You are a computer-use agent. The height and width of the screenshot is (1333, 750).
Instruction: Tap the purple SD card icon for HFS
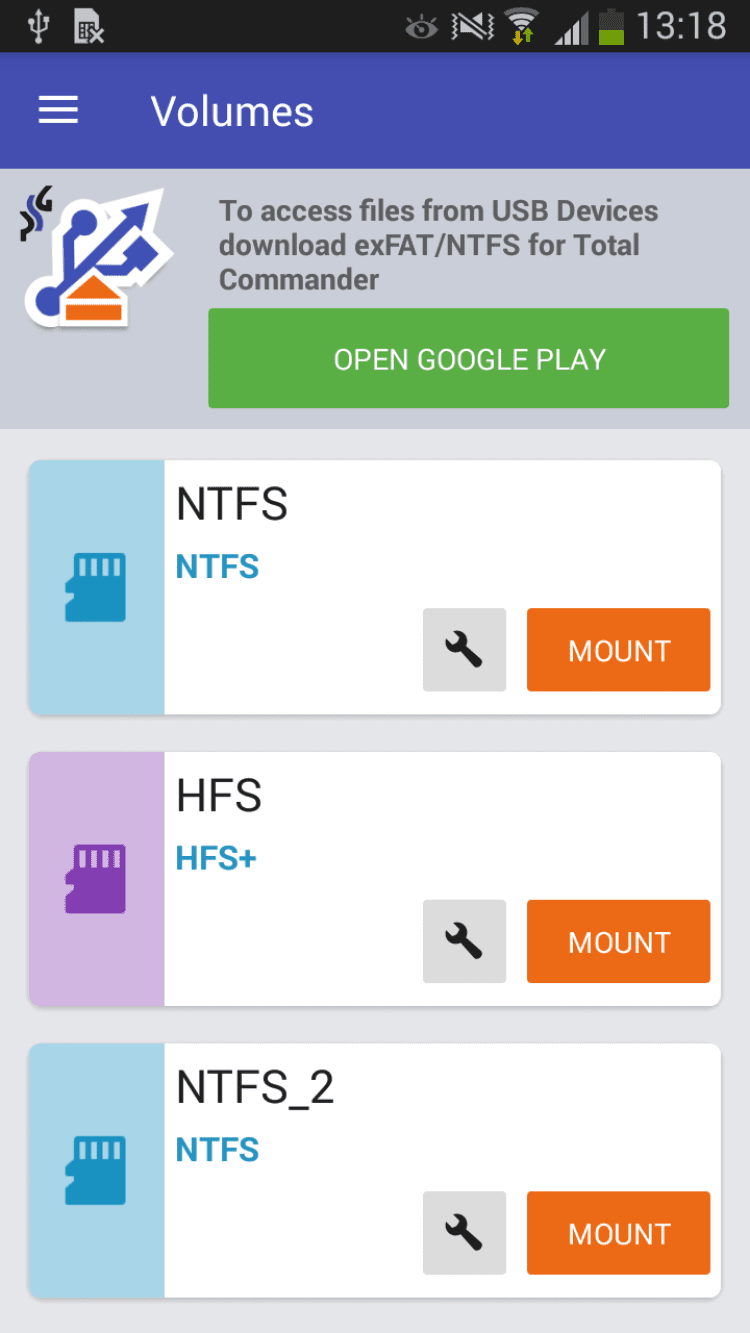[x=96, y=879]
